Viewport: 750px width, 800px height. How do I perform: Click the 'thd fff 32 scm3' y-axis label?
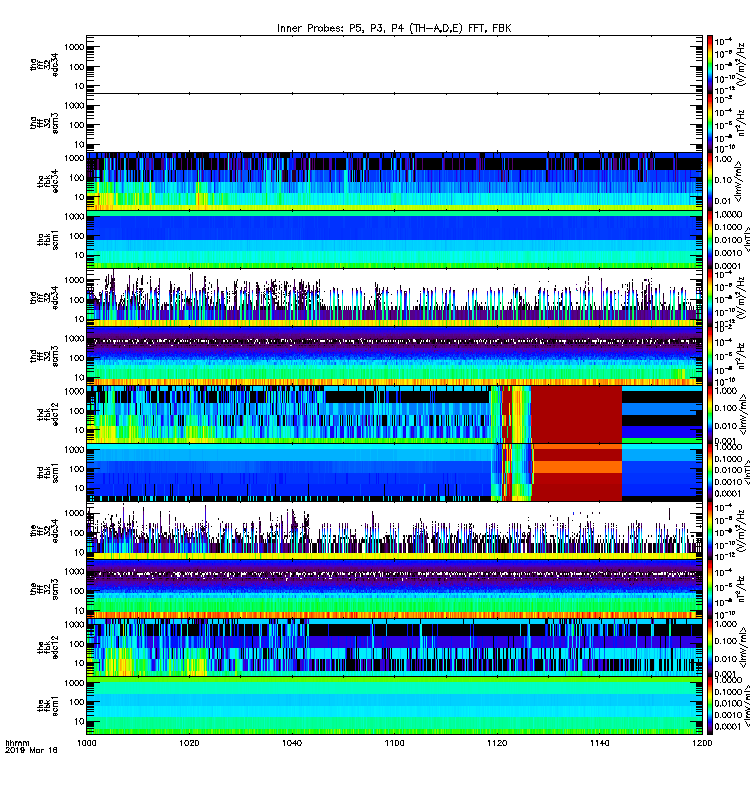(44, 356)
